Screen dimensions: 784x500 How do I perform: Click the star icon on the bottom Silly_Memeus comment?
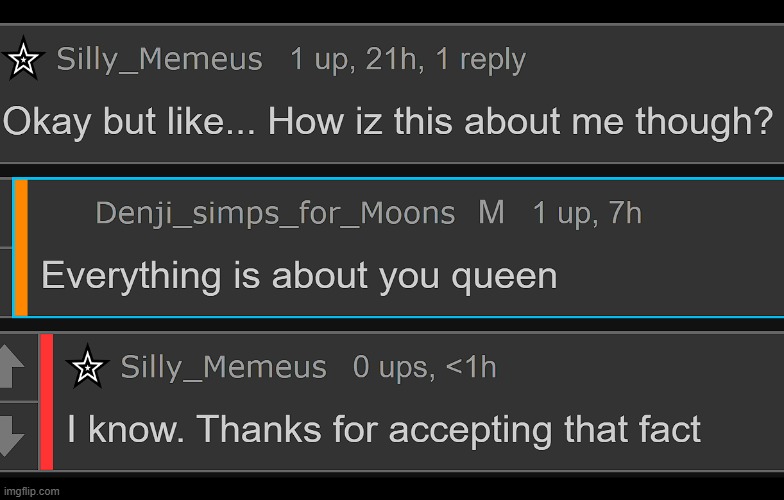click(87, 368)
